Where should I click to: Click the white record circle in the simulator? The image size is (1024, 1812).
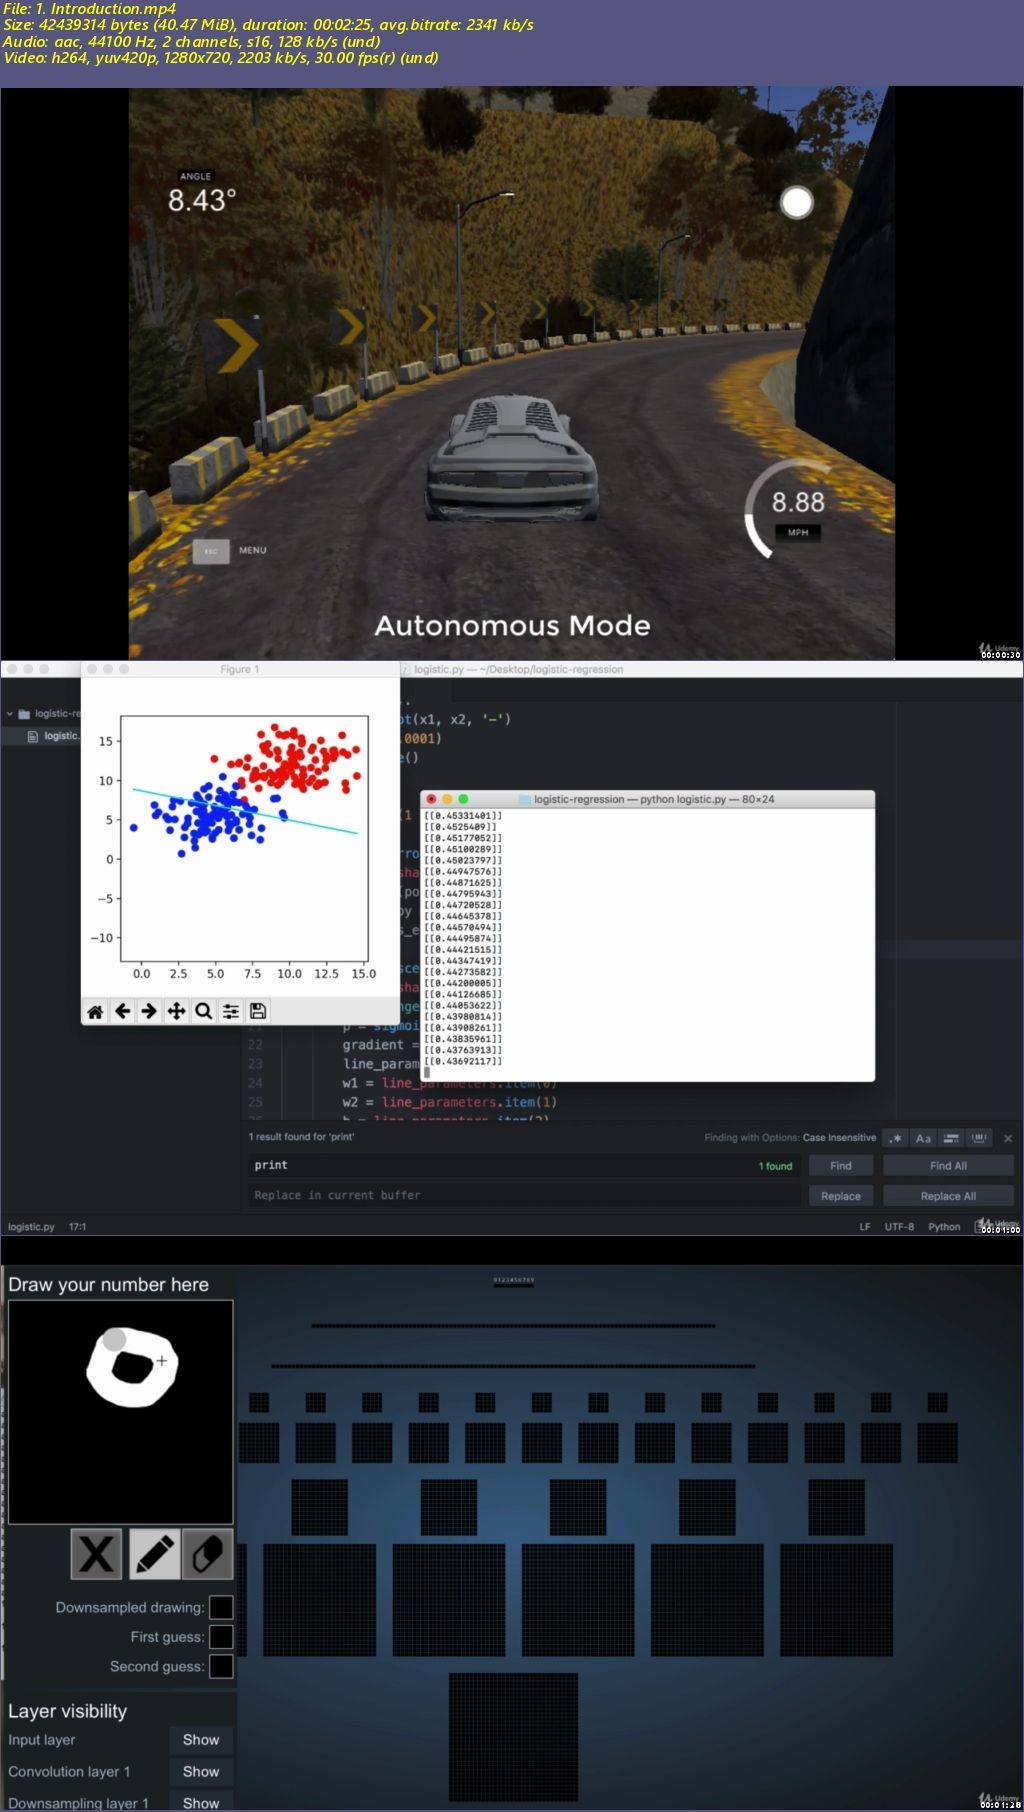[797, 203]
